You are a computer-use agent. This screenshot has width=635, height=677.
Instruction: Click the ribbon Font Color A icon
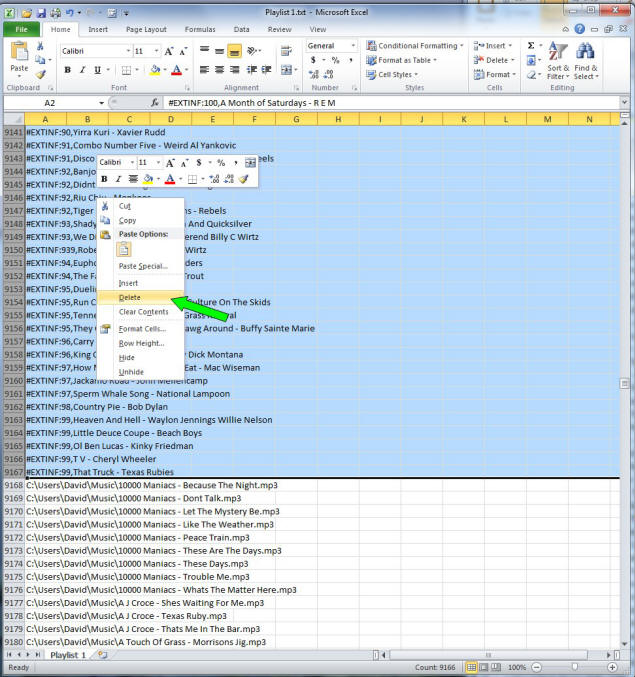[176, 70]
